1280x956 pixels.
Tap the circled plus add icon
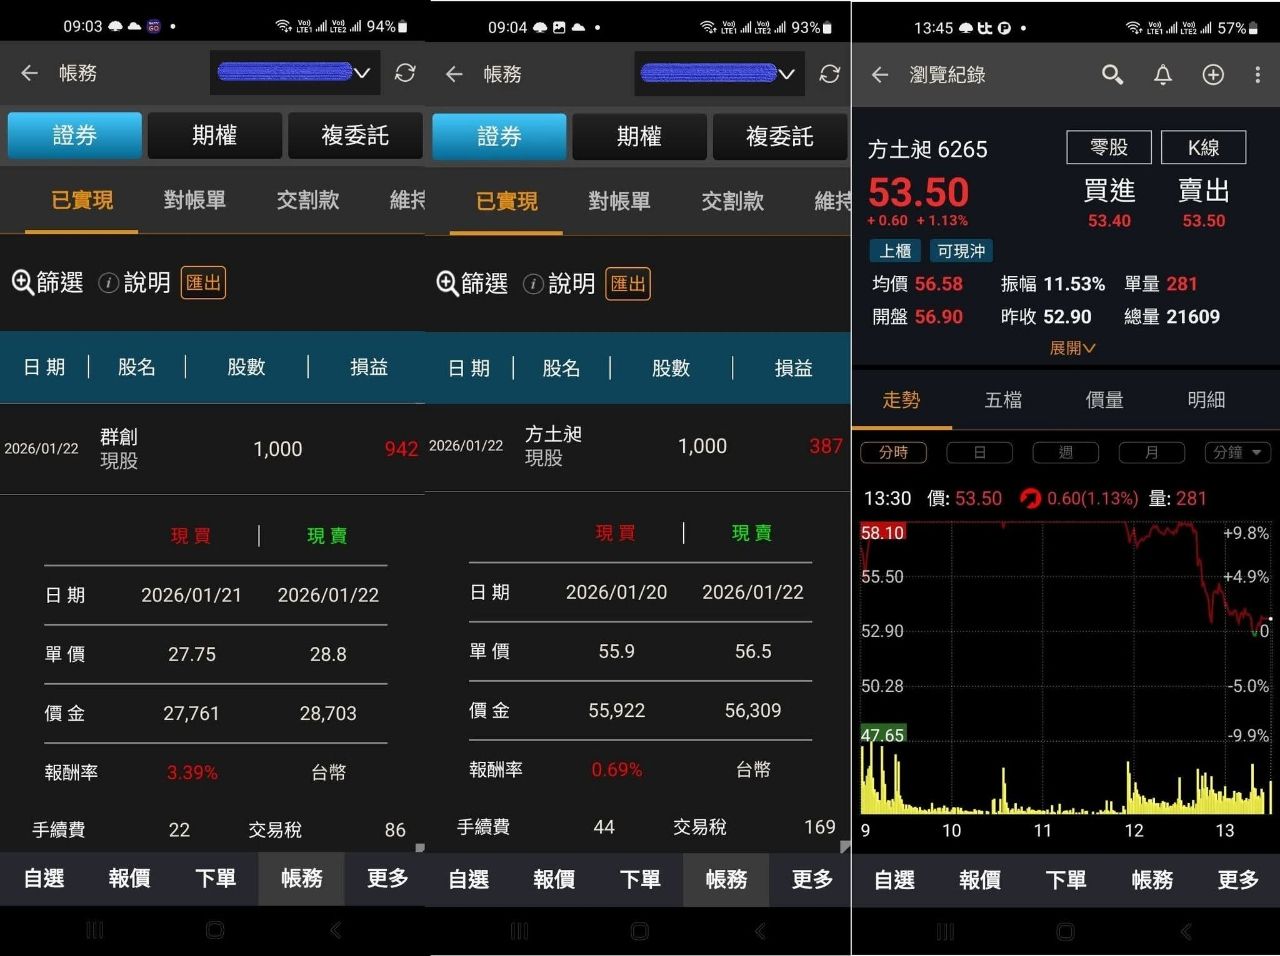click(1212, 74)
